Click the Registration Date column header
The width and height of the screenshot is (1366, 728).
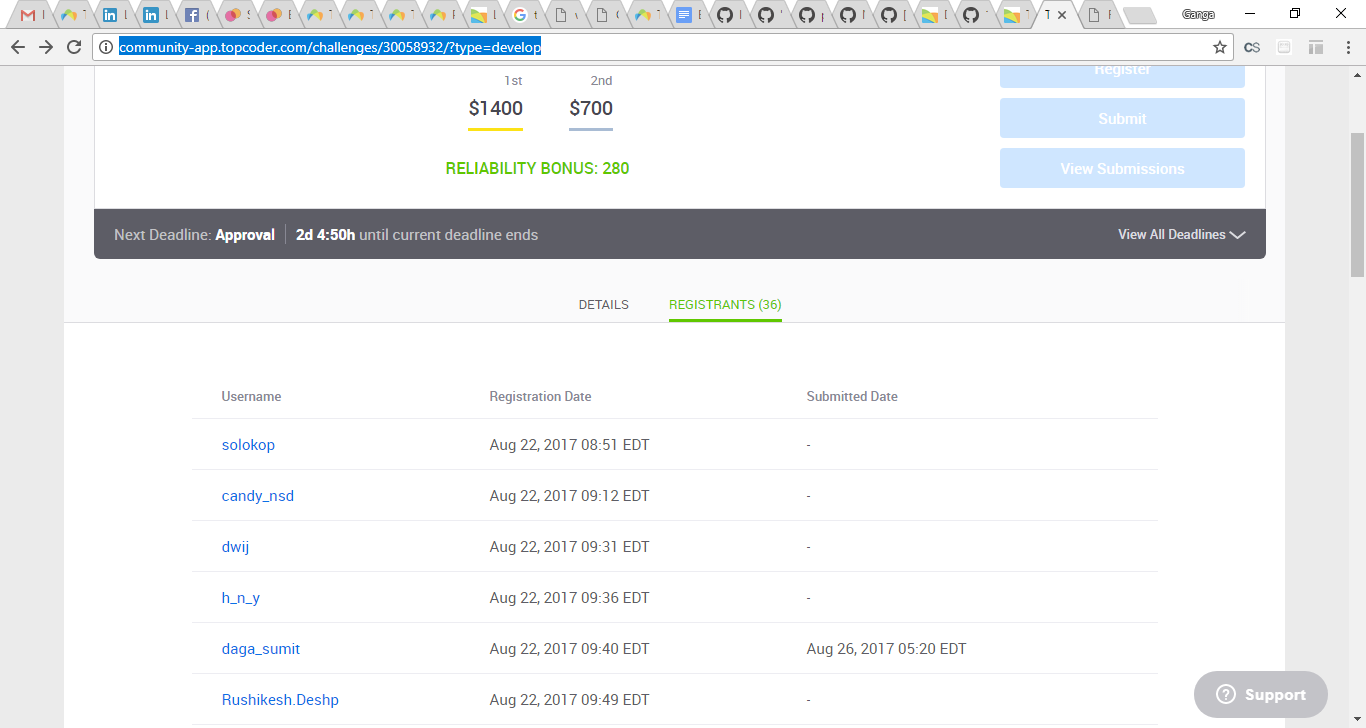(x=540, y=397)
